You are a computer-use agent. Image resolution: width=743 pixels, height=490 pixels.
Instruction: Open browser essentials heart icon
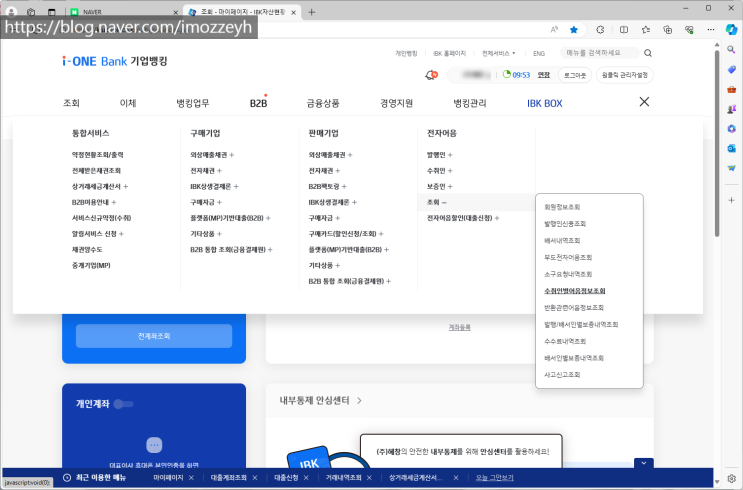689,30
